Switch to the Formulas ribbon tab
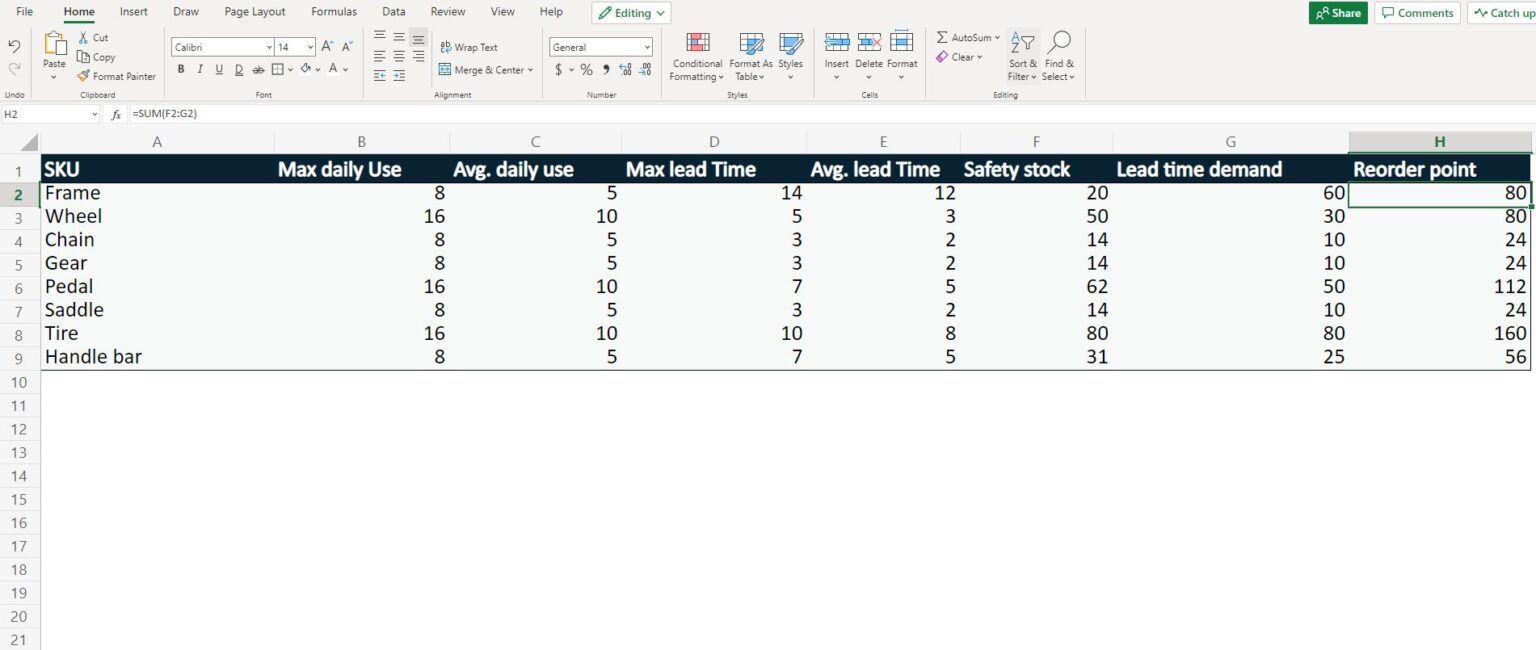This screenshot has height=650, width=1536. click(x=333, y=12)
